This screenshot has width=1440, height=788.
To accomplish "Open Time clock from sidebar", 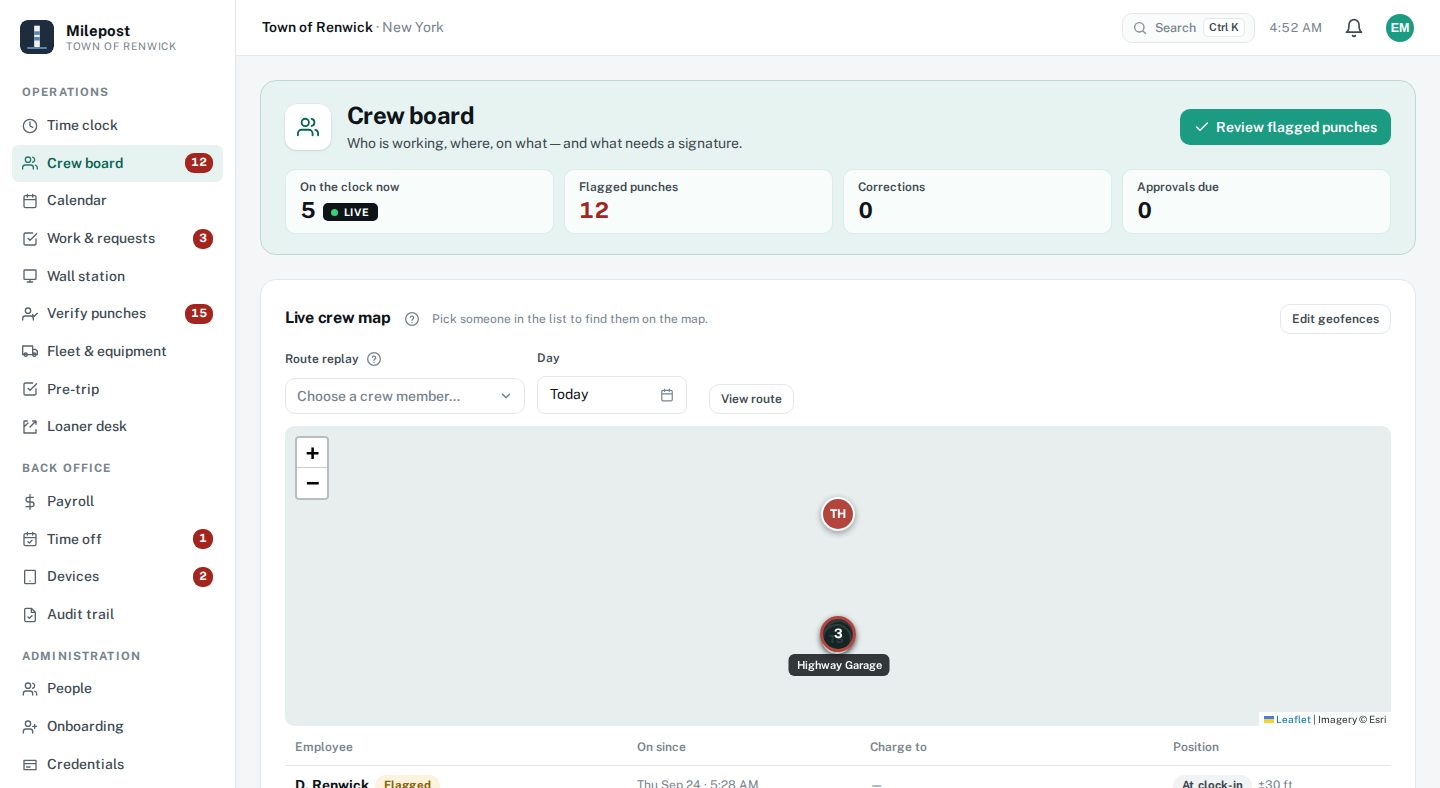I will coord(117,125).
